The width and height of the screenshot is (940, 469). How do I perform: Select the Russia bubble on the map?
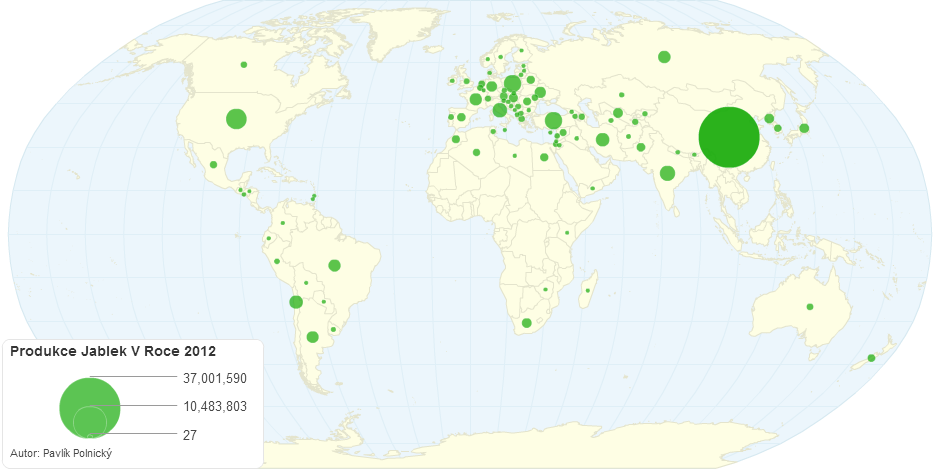pyautogui.click(x=664, y=57)
